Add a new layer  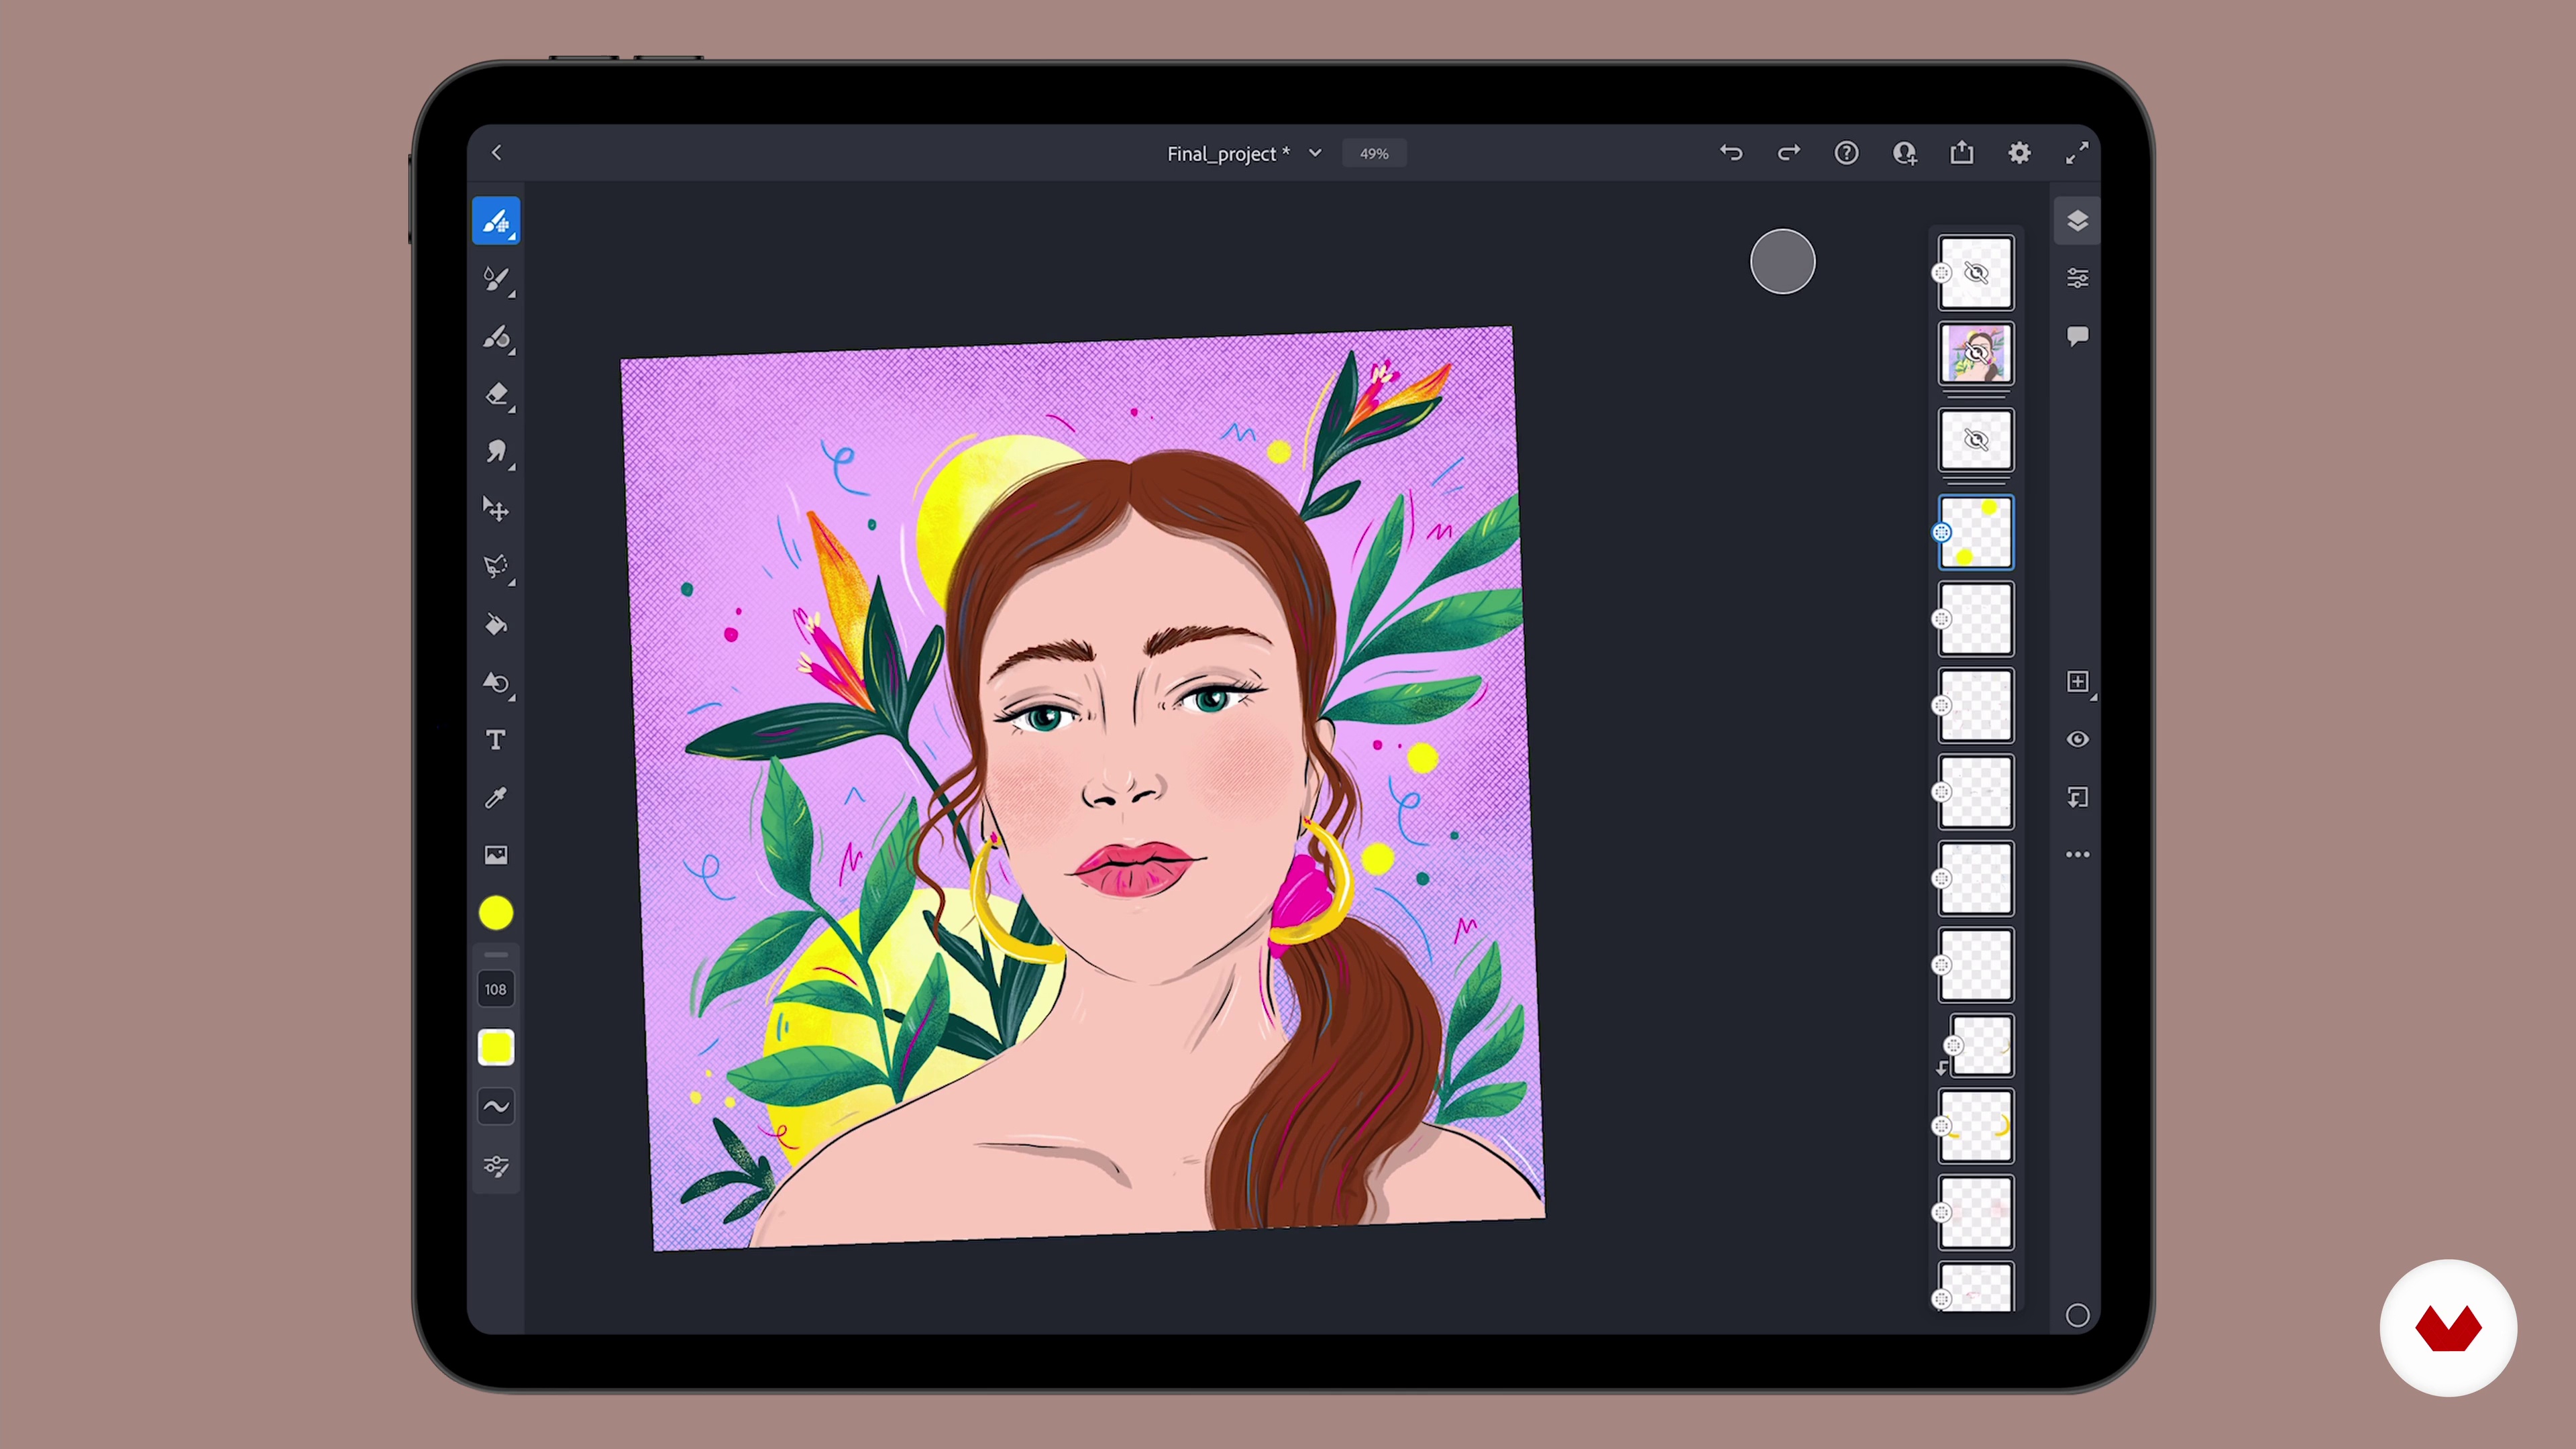tap(2077, 682)
